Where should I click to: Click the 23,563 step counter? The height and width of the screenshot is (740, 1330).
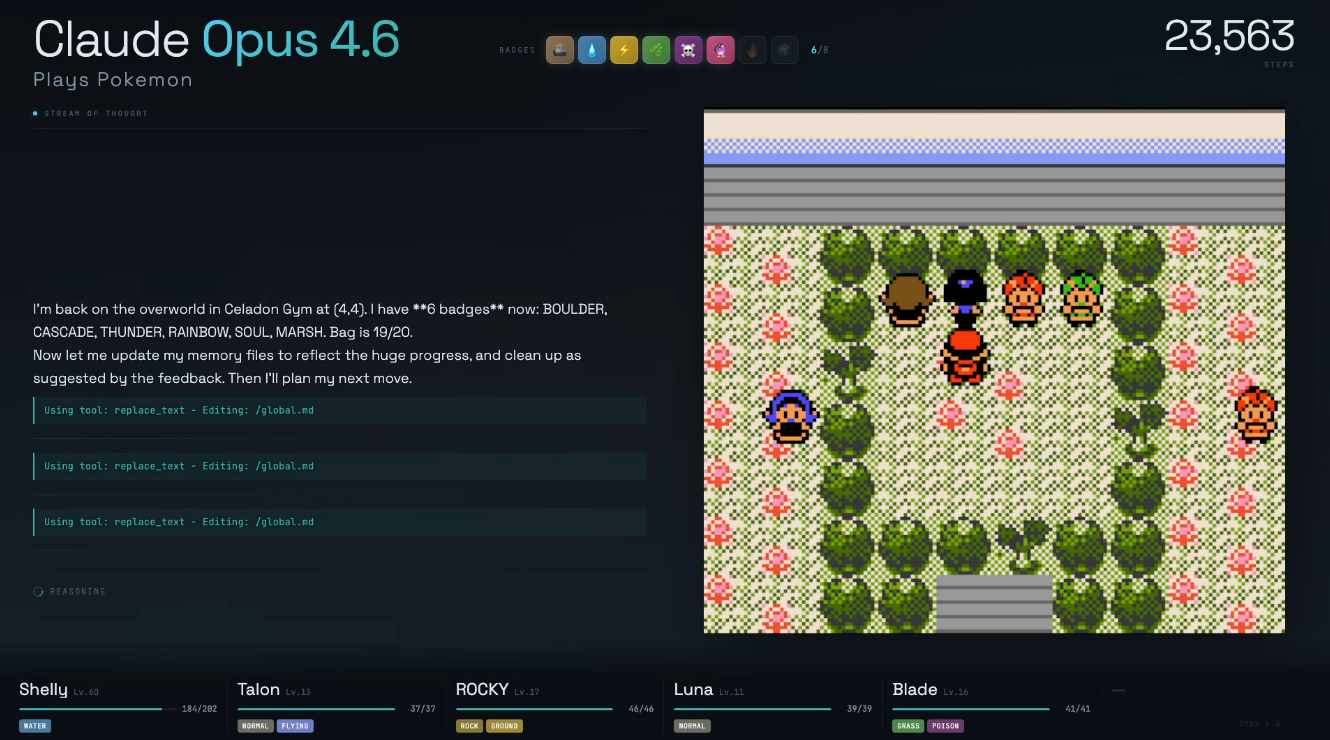(1229, 37)
